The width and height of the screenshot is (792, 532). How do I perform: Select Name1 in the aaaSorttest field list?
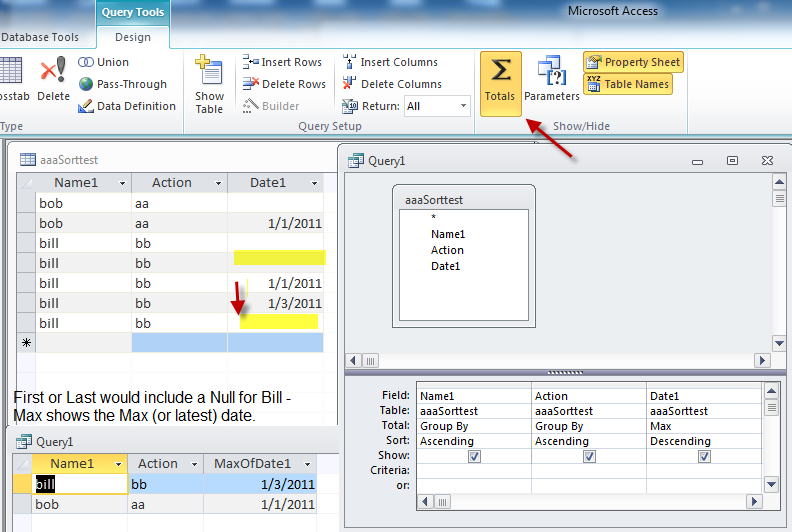pyautogui.click(x=448, y=234)
